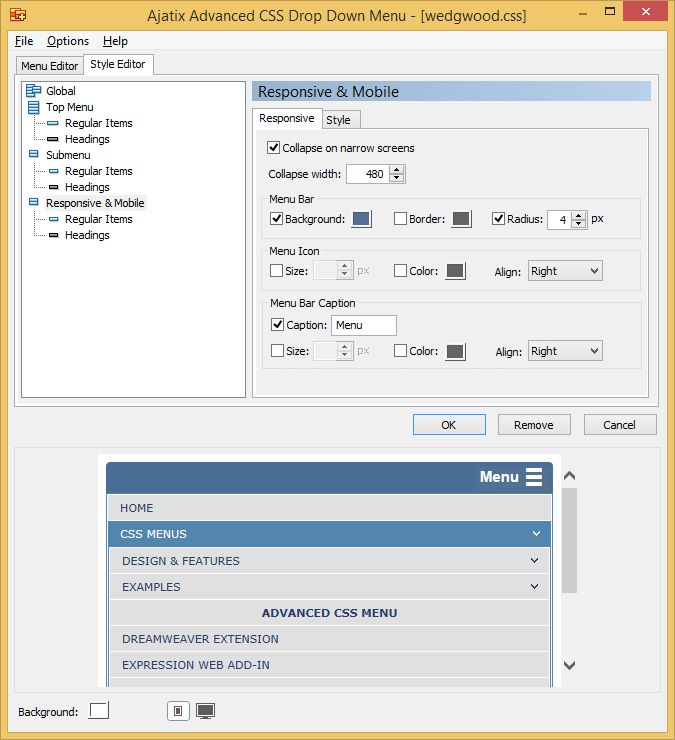Screen dimensions: 675x740
Task: Decrease Radius spinner value
Action: pyautogui.click(x=579, y=224)
